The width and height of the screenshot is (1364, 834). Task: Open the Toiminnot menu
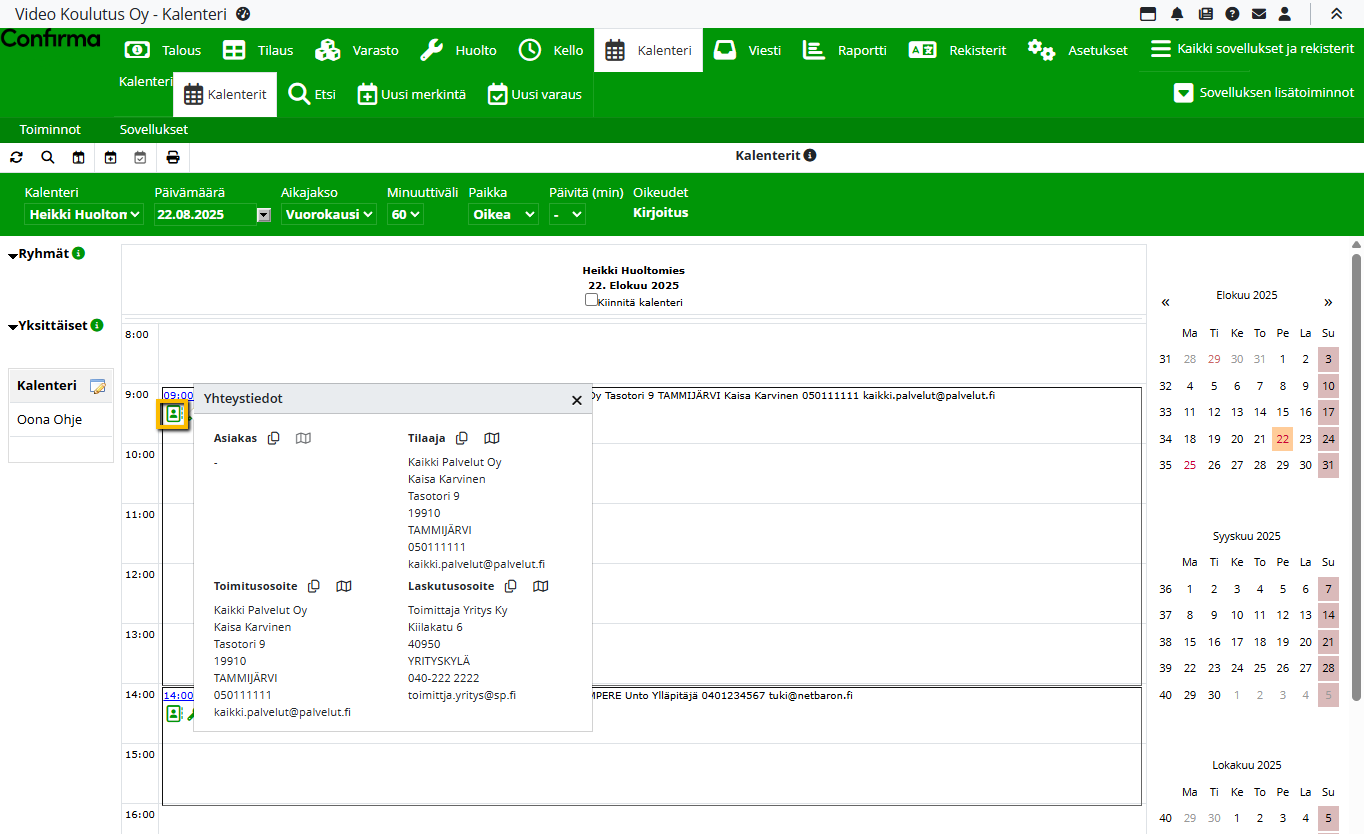[x=50, y=129]
